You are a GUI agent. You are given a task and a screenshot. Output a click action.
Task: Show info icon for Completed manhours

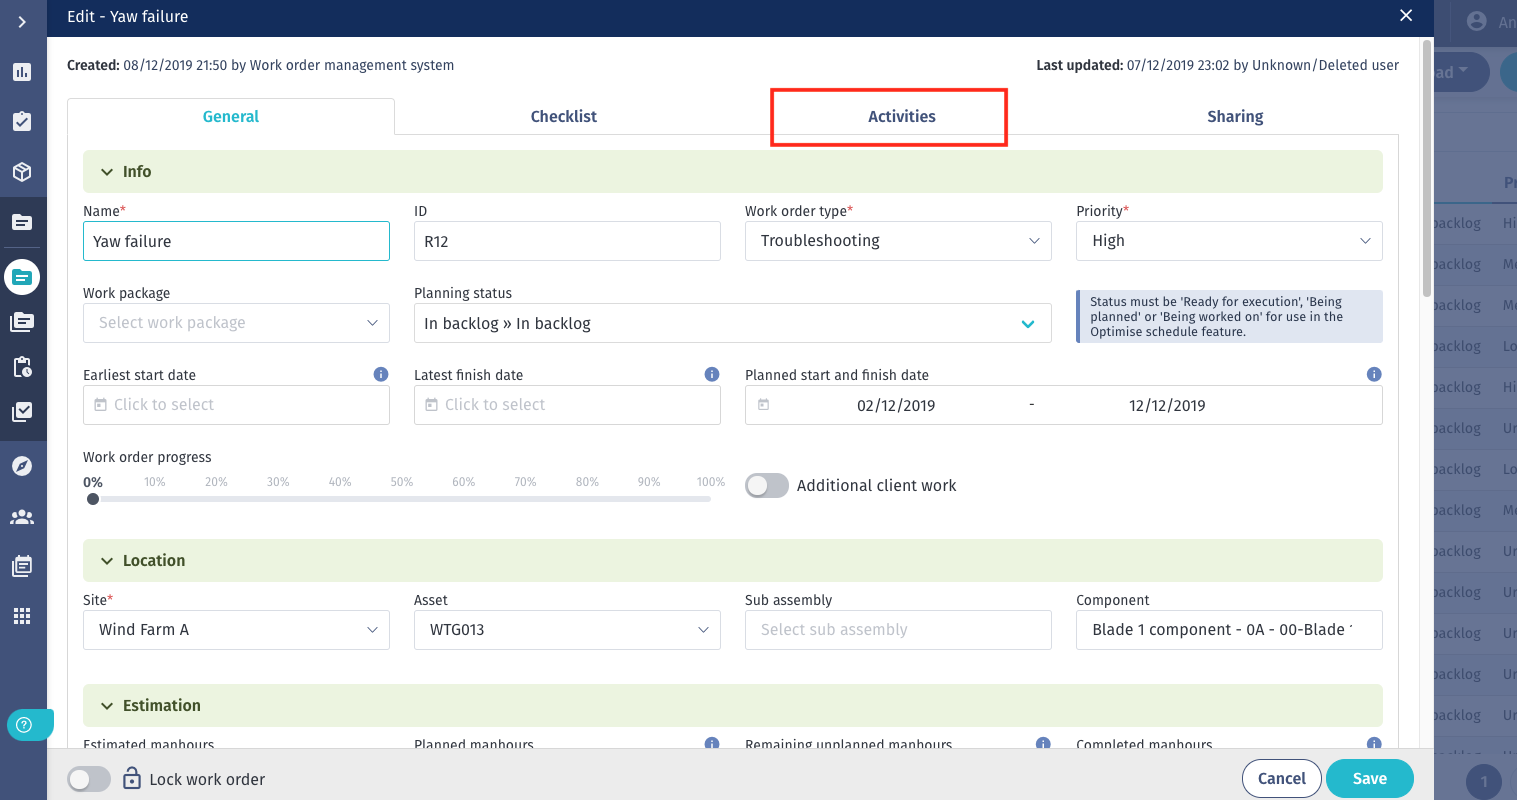(x=1374, y=743)
